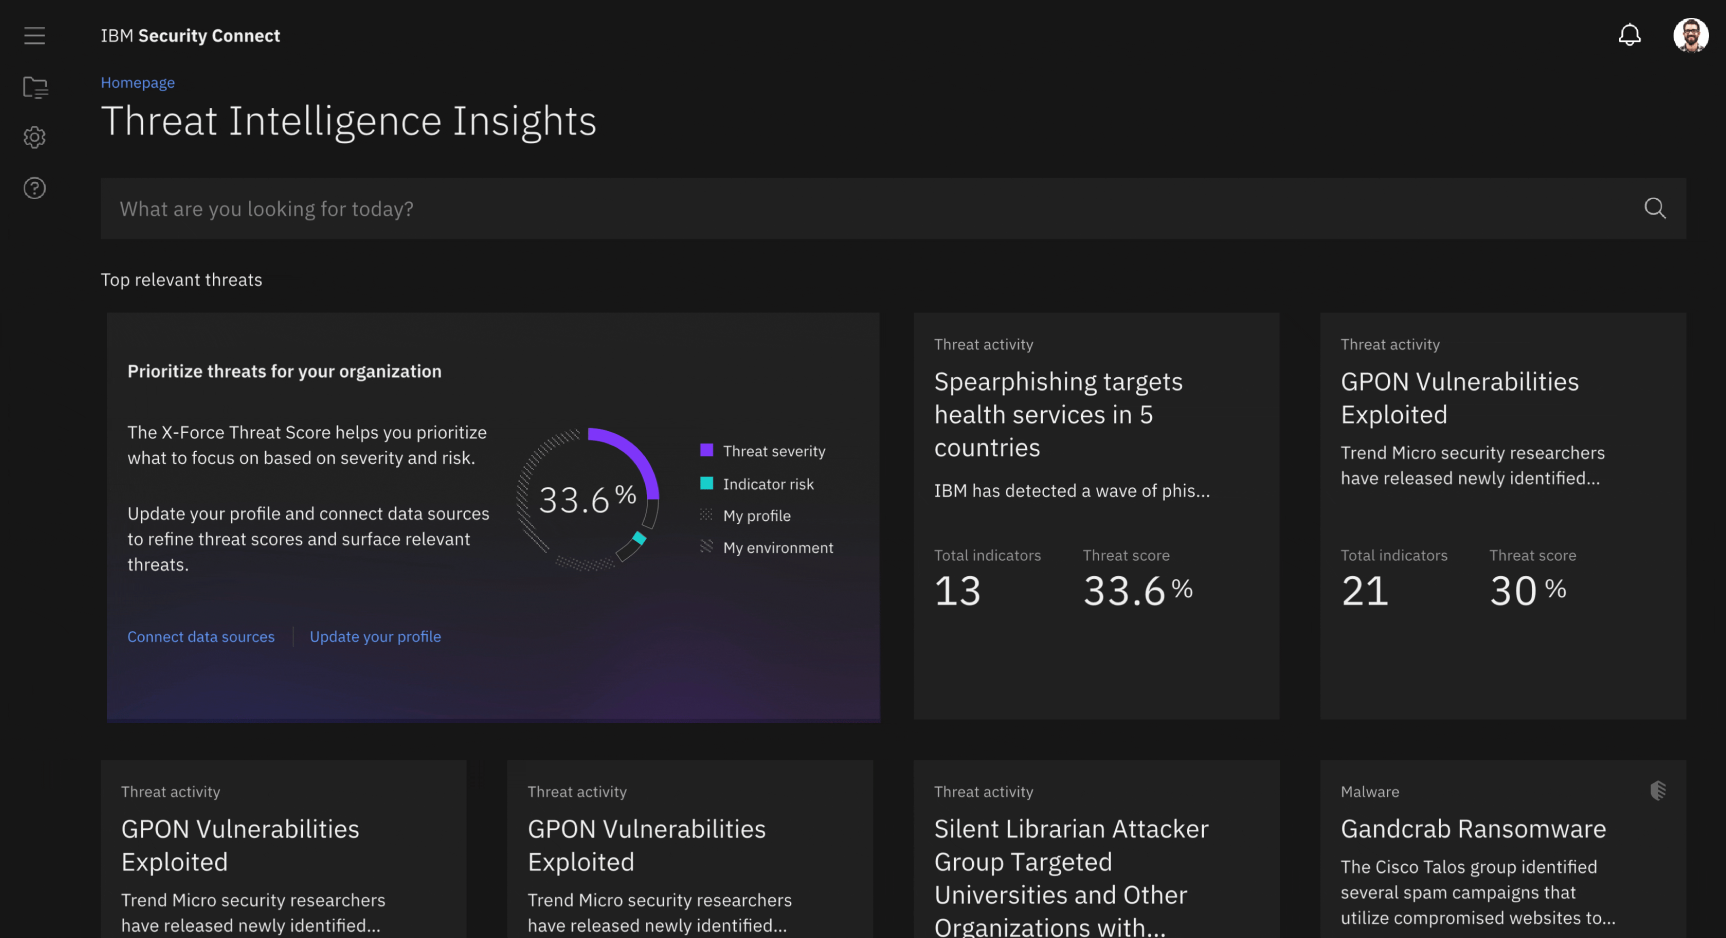Click the Top relevant threats section label
This screenshot has width=1726, height=938.
tap(181, 280)
